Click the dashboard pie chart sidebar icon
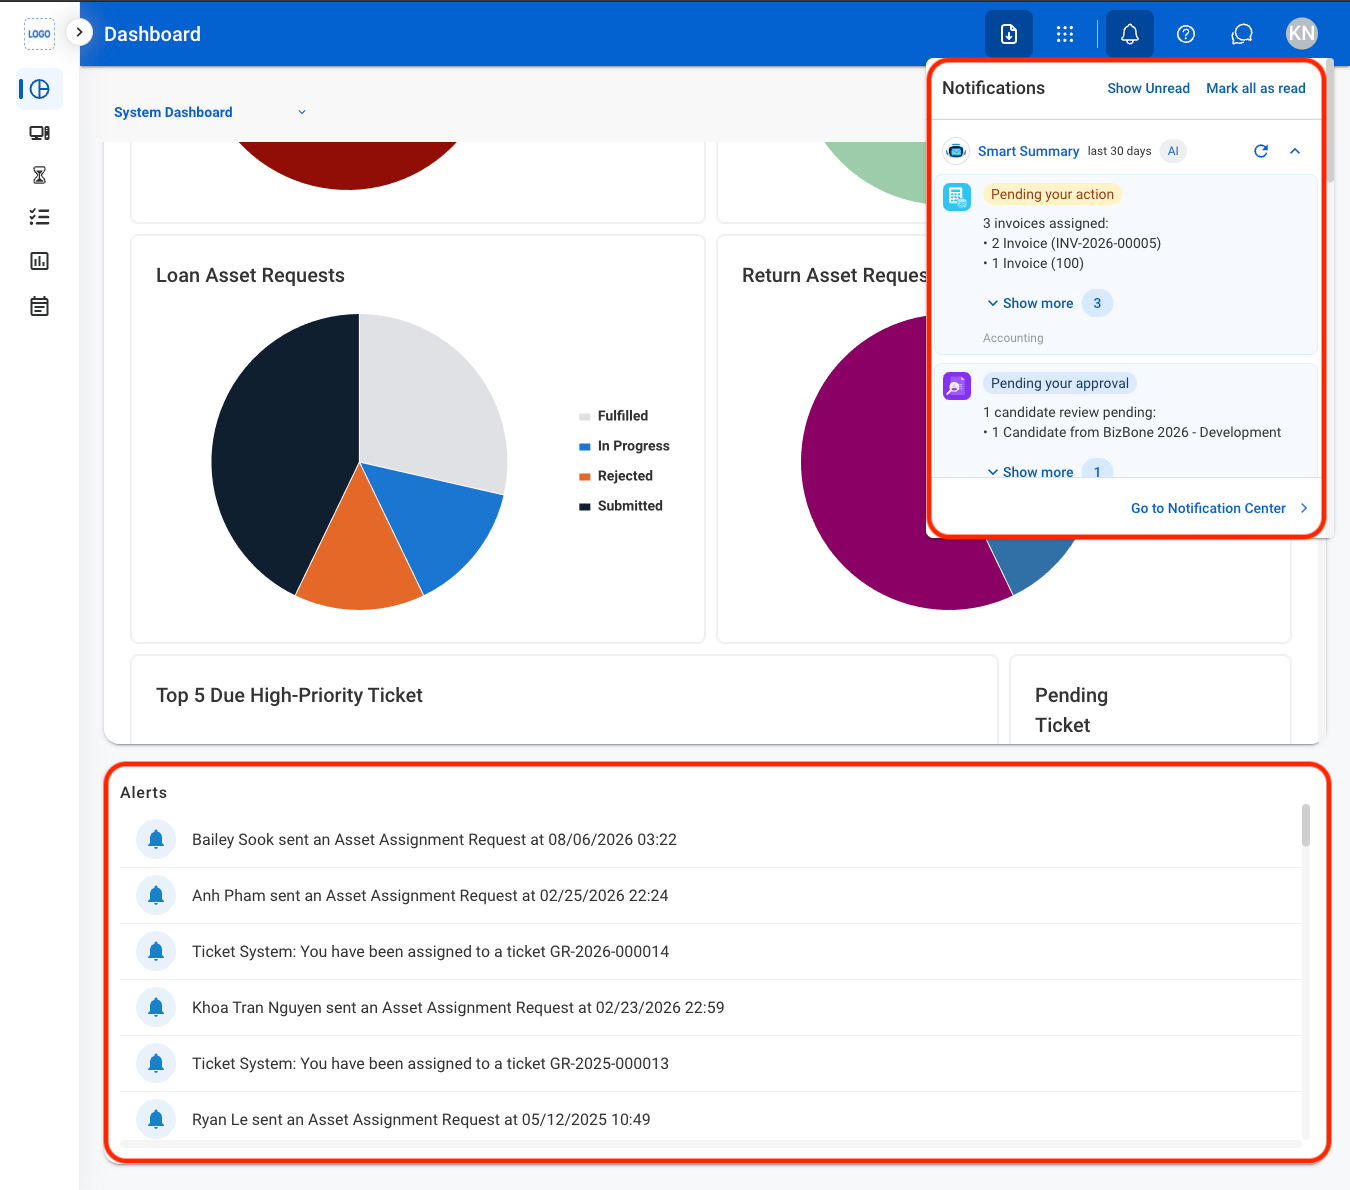1350x1190 pixels. click(40, 89)
